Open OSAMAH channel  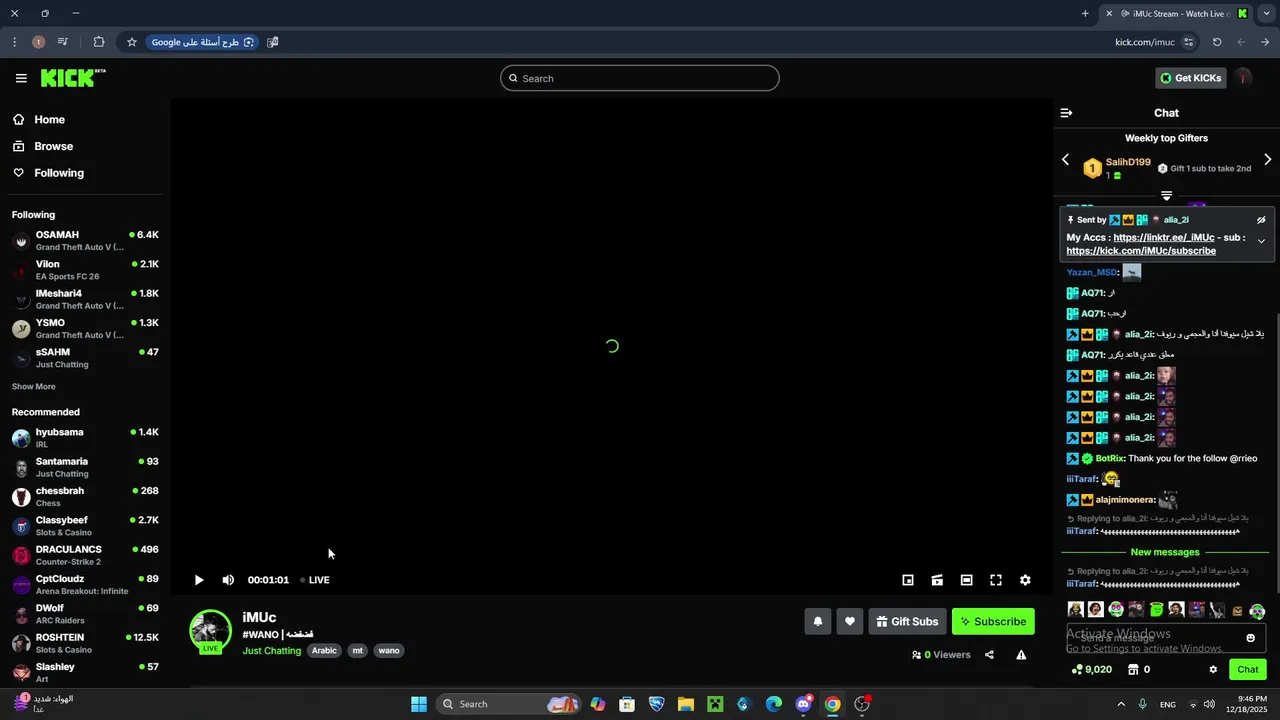[85, 241]
